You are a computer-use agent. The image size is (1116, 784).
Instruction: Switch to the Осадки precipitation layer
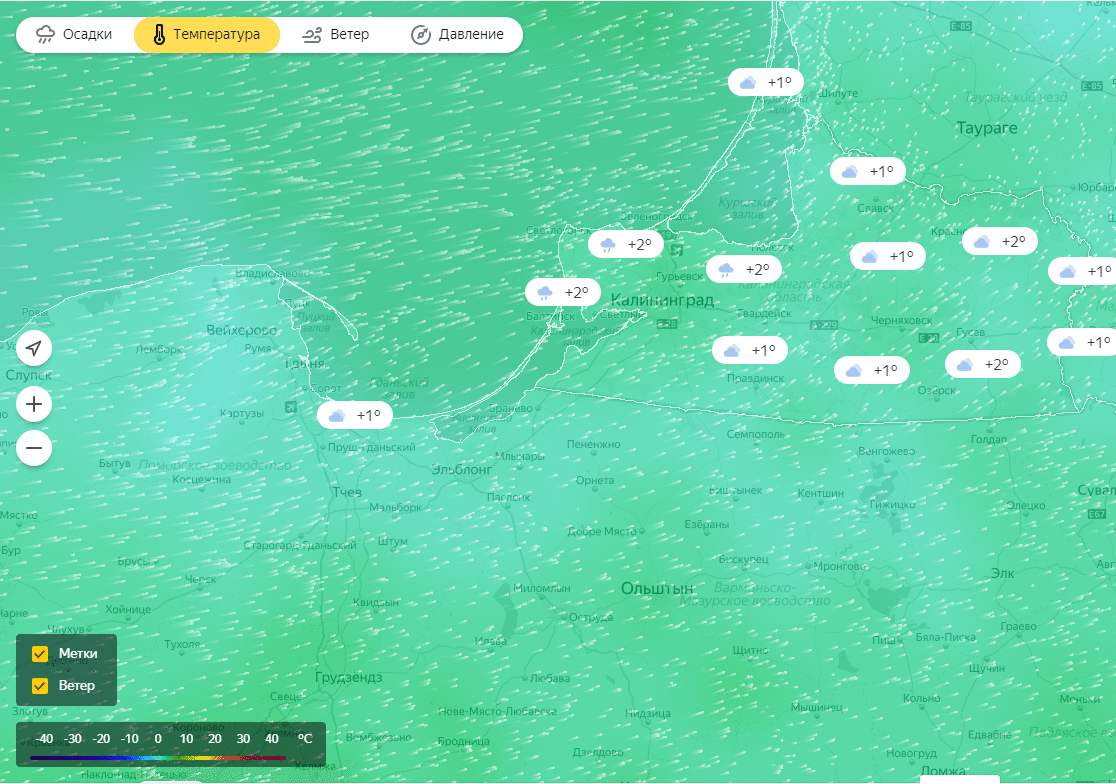(x=75, y=34)
